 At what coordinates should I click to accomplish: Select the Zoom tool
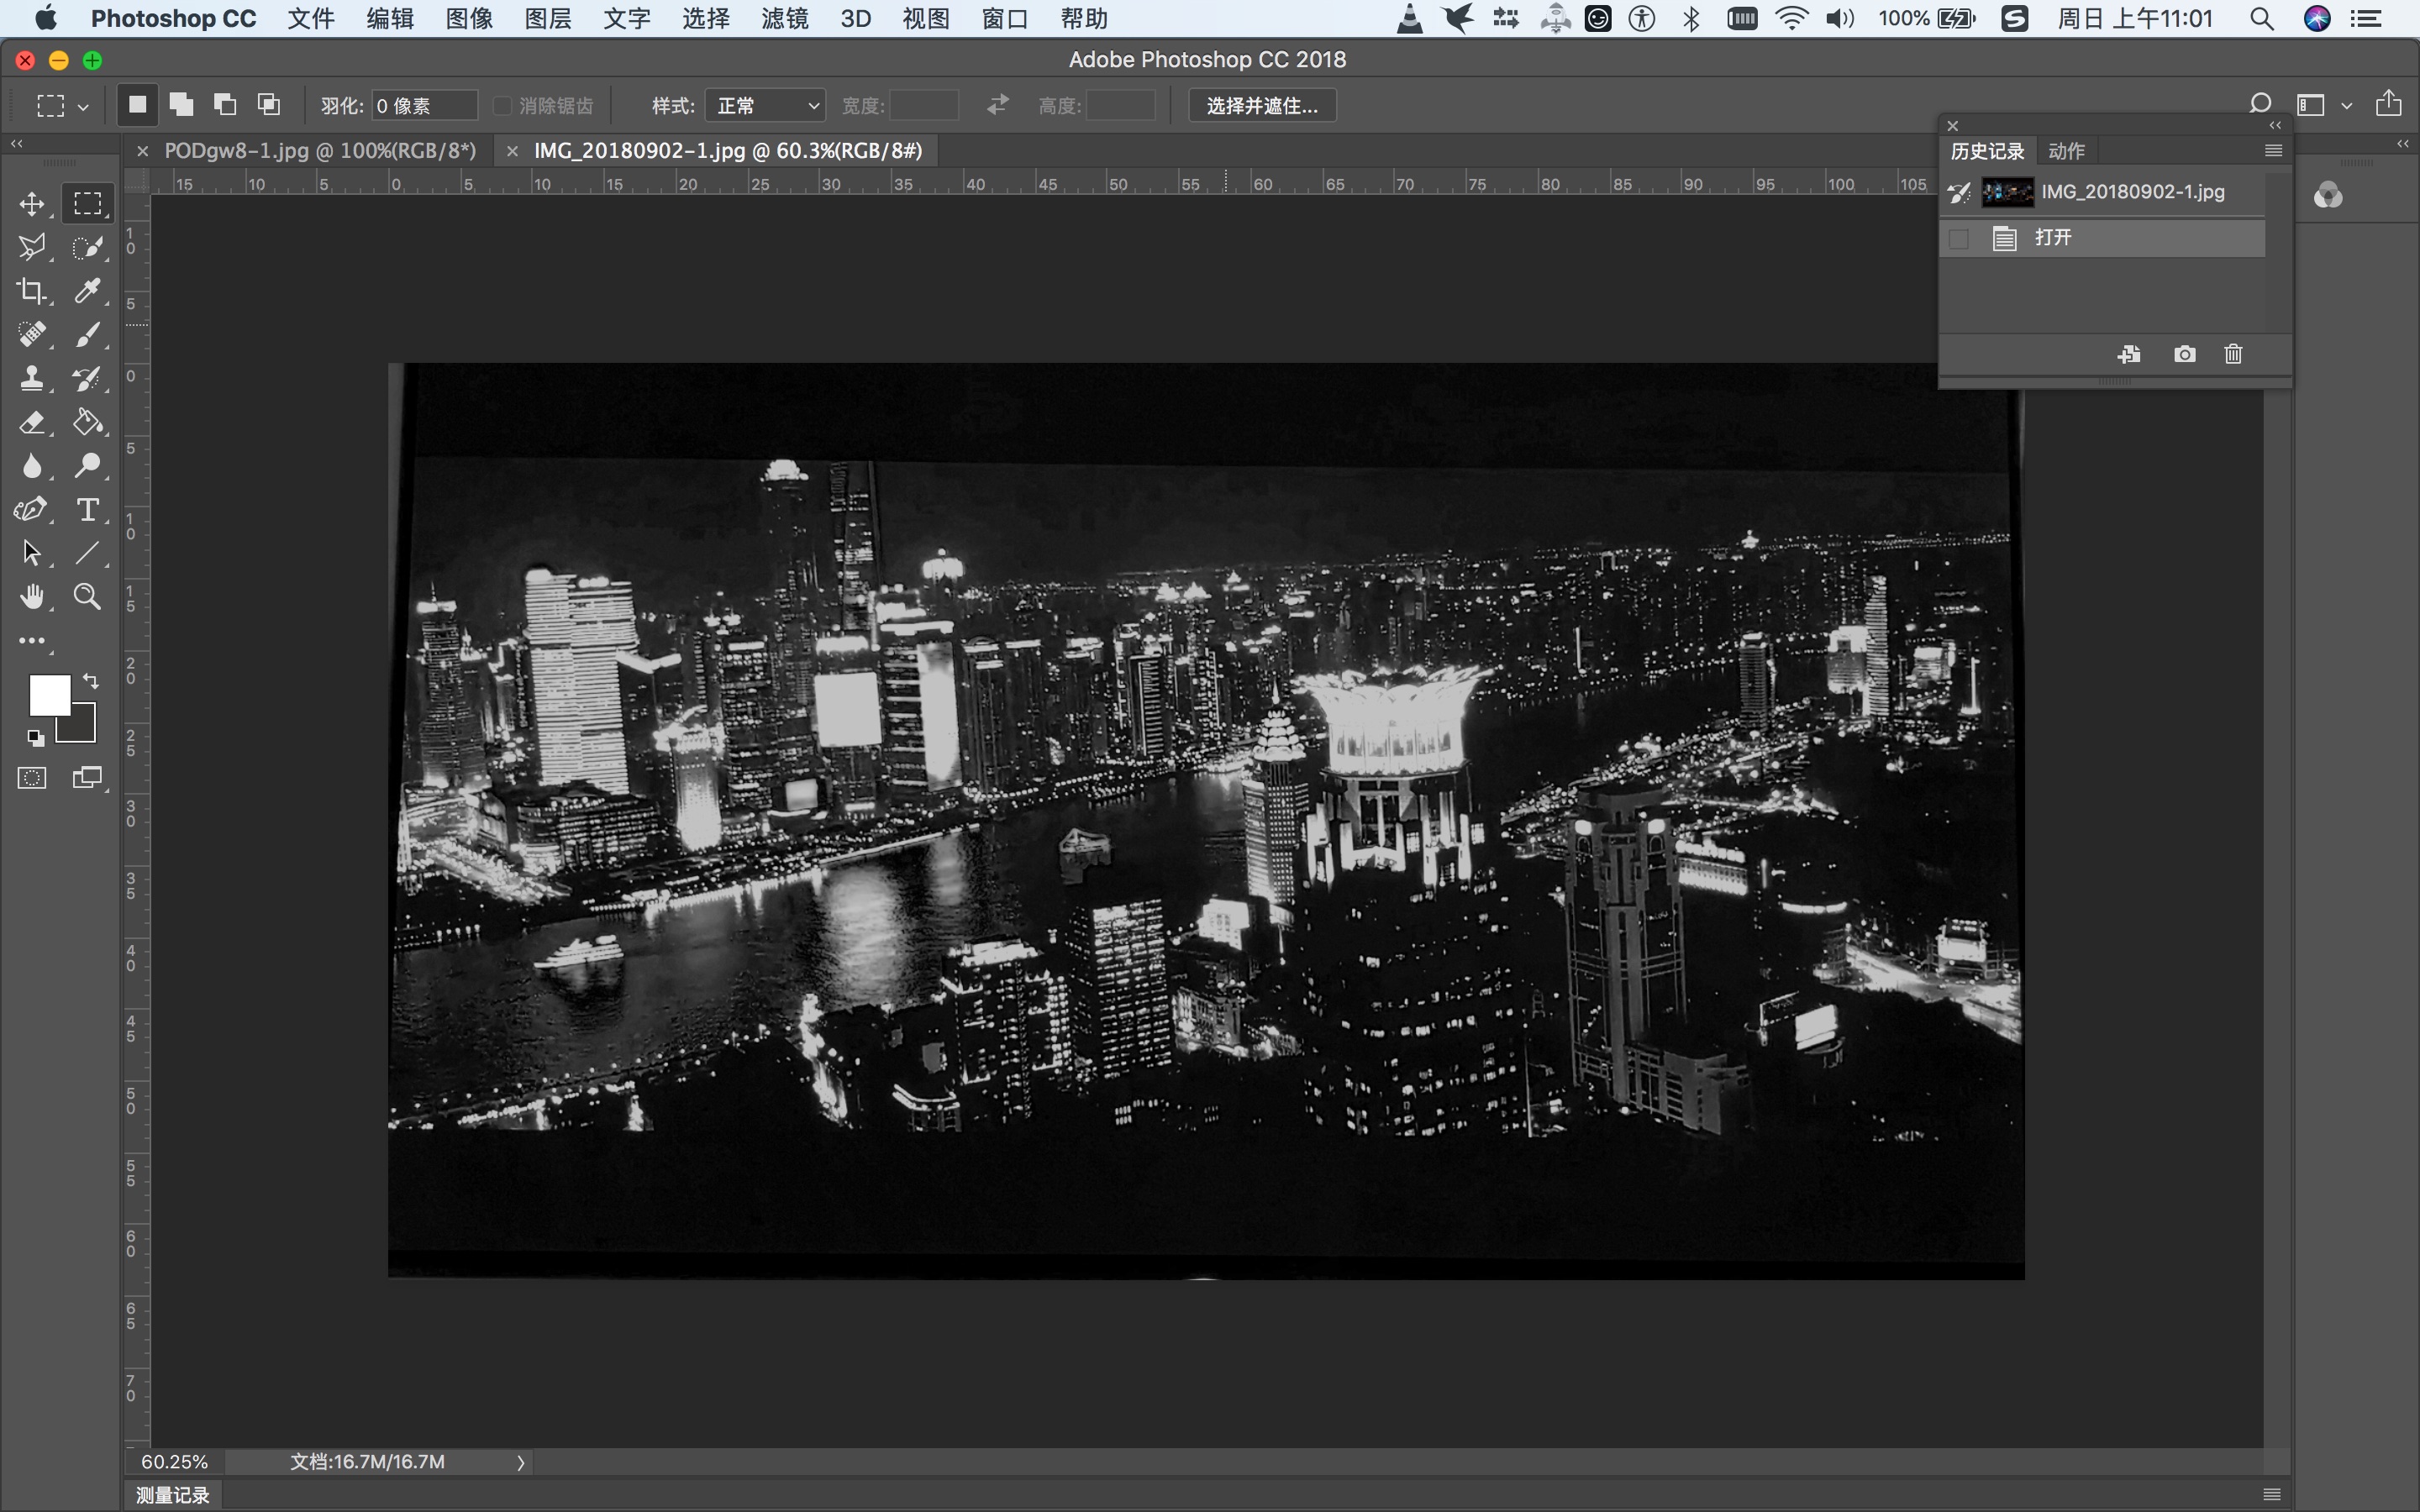(x=87, y=597)
